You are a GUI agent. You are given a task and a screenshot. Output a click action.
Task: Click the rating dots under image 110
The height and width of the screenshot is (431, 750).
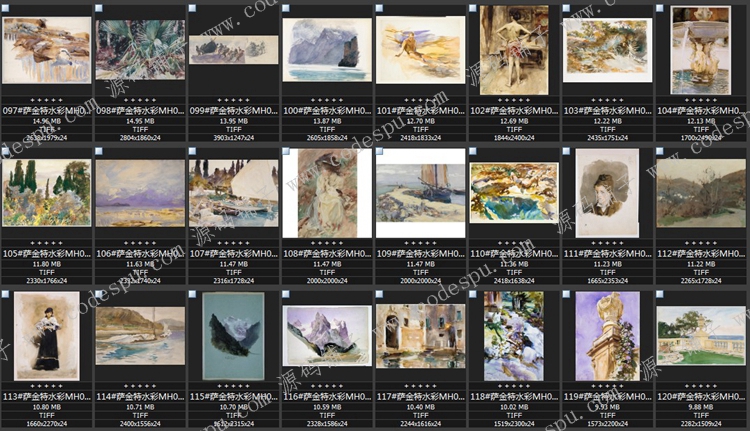(514, 243)
